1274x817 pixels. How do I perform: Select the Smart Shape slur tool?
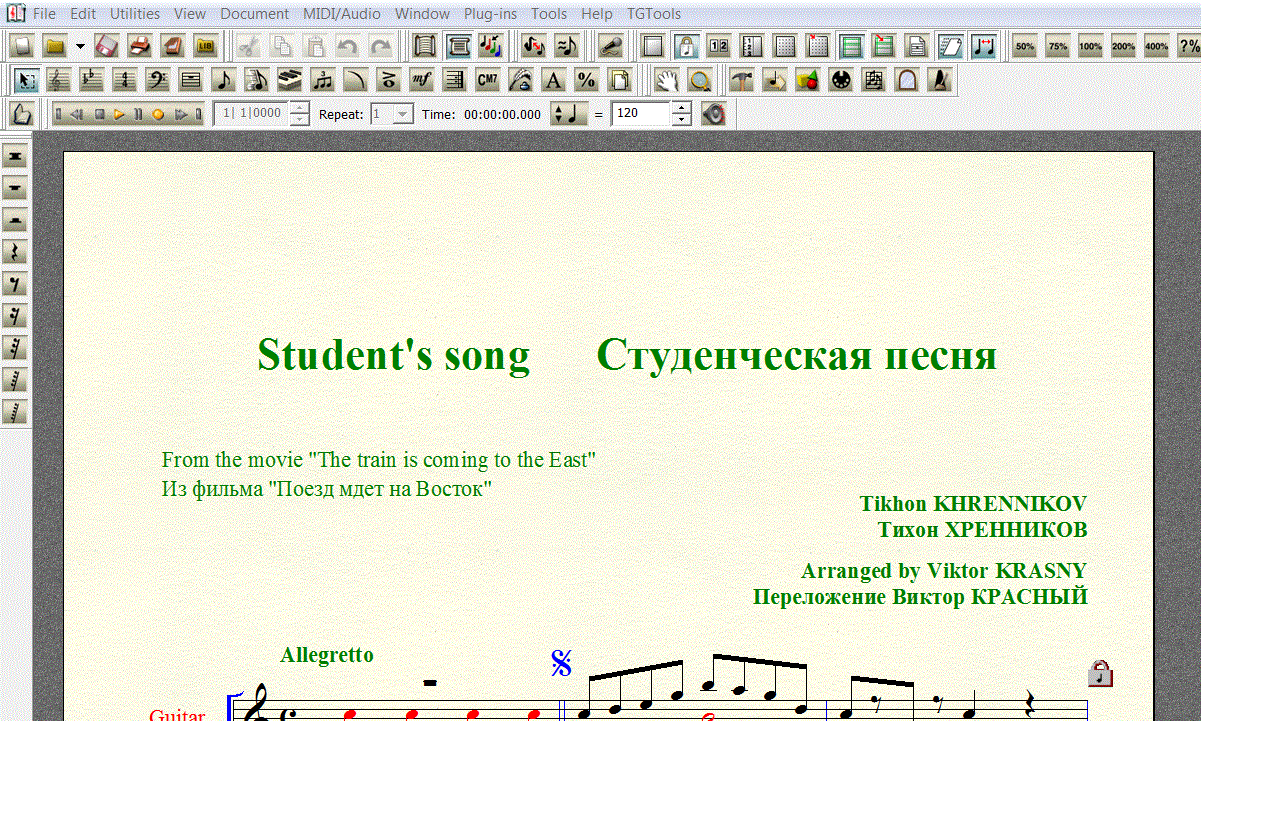pos(356,80)
